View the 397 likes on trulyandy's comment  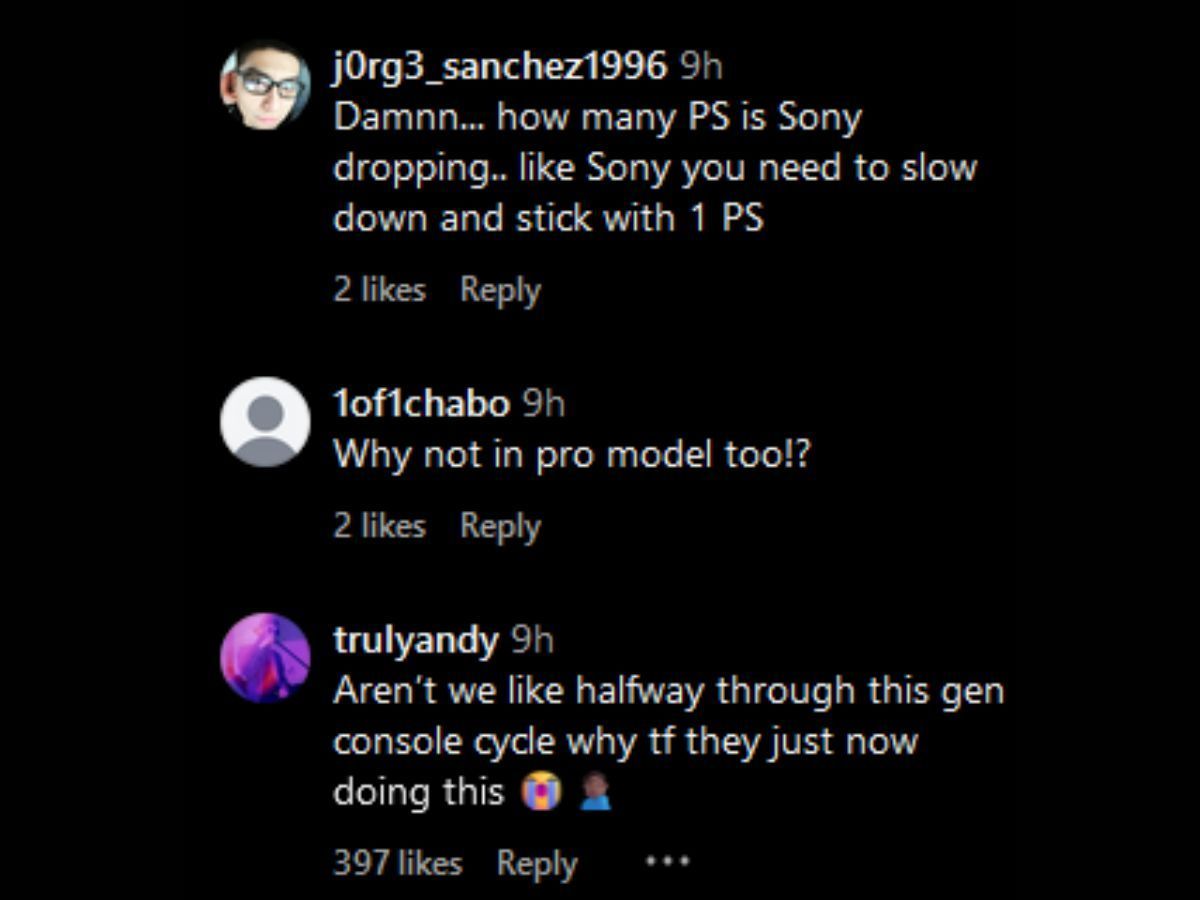397,863
